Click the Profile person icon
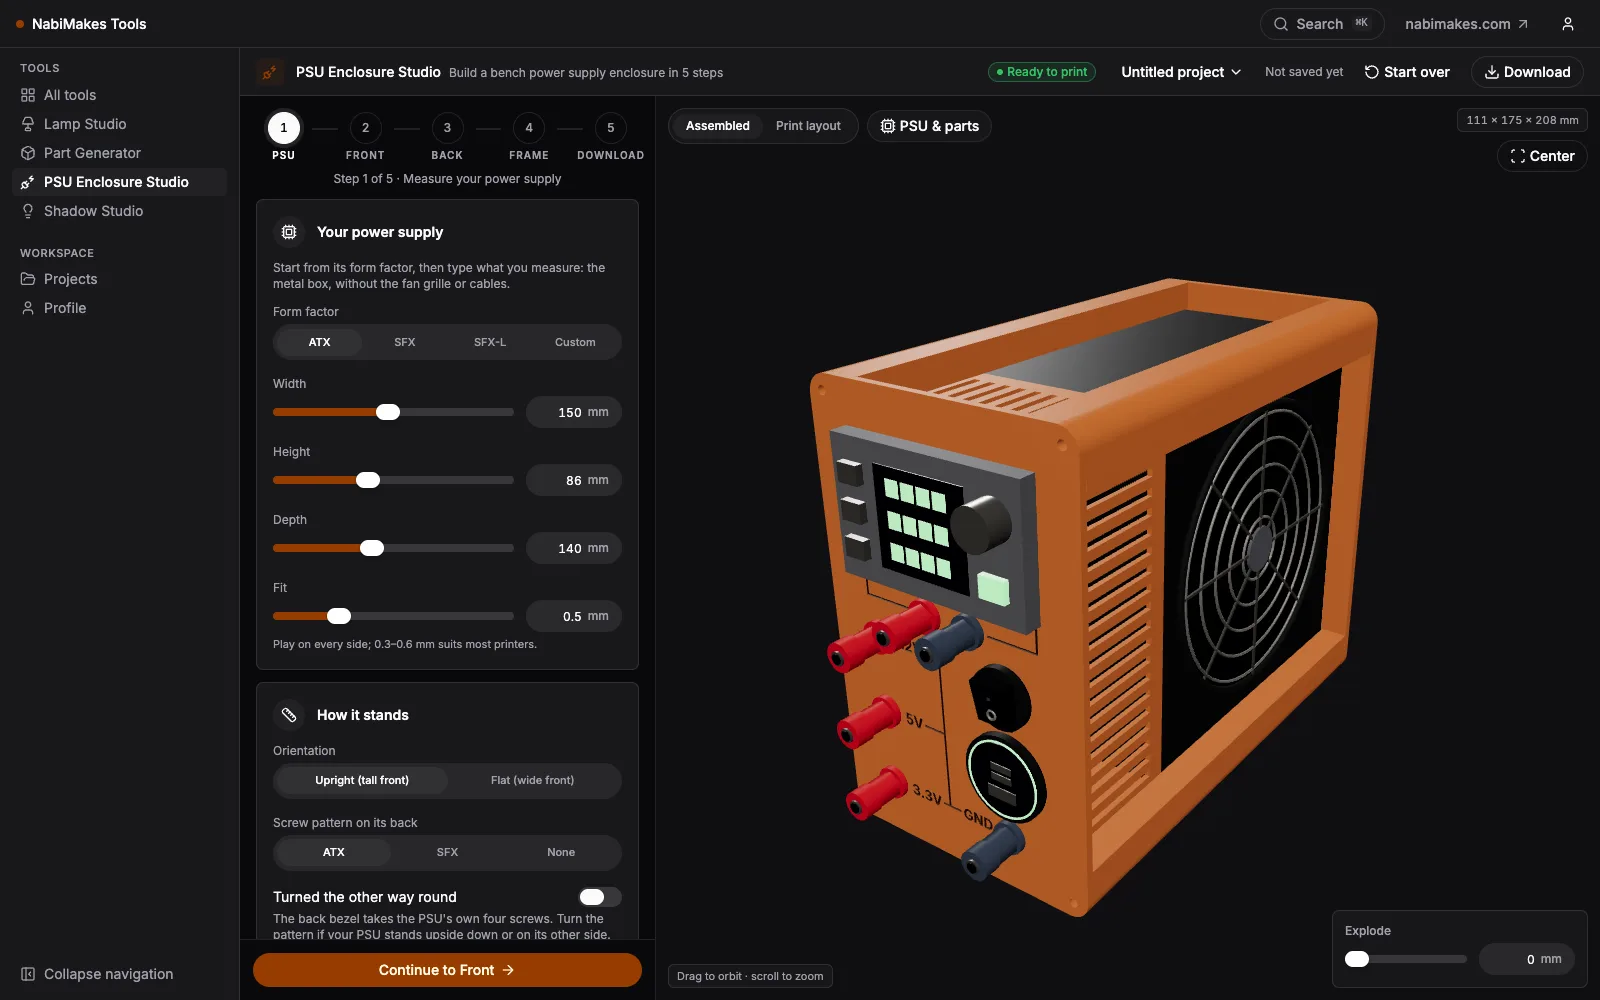The height and width of the screenshot is (1000, 1600). (x=28, y=308)
